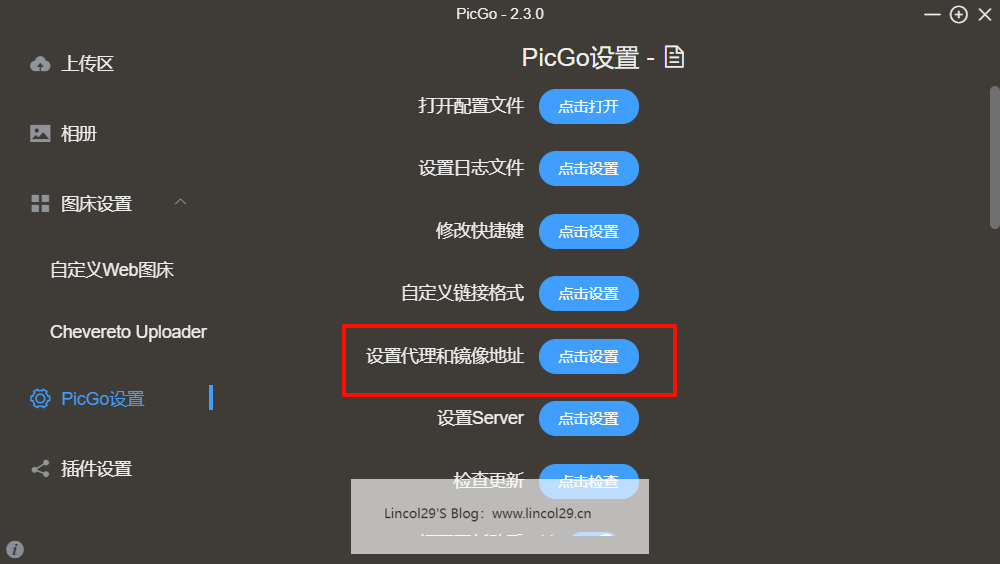Open the document icon next to PicGo设置 title

(x=674, y=57)
